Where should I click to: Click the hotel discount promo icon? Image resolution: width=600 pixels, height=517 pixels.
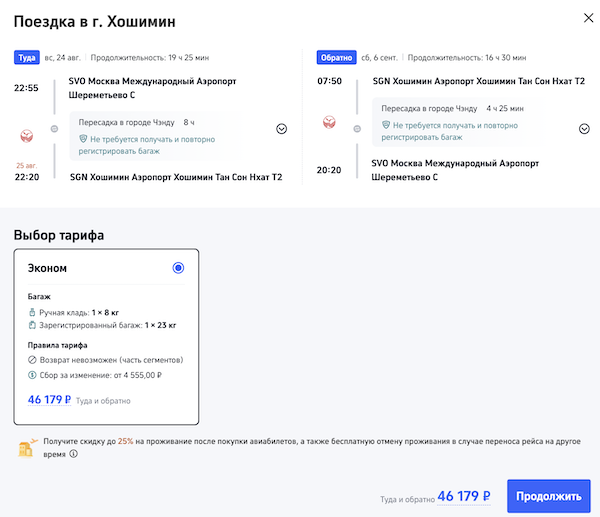coord(28,446)
